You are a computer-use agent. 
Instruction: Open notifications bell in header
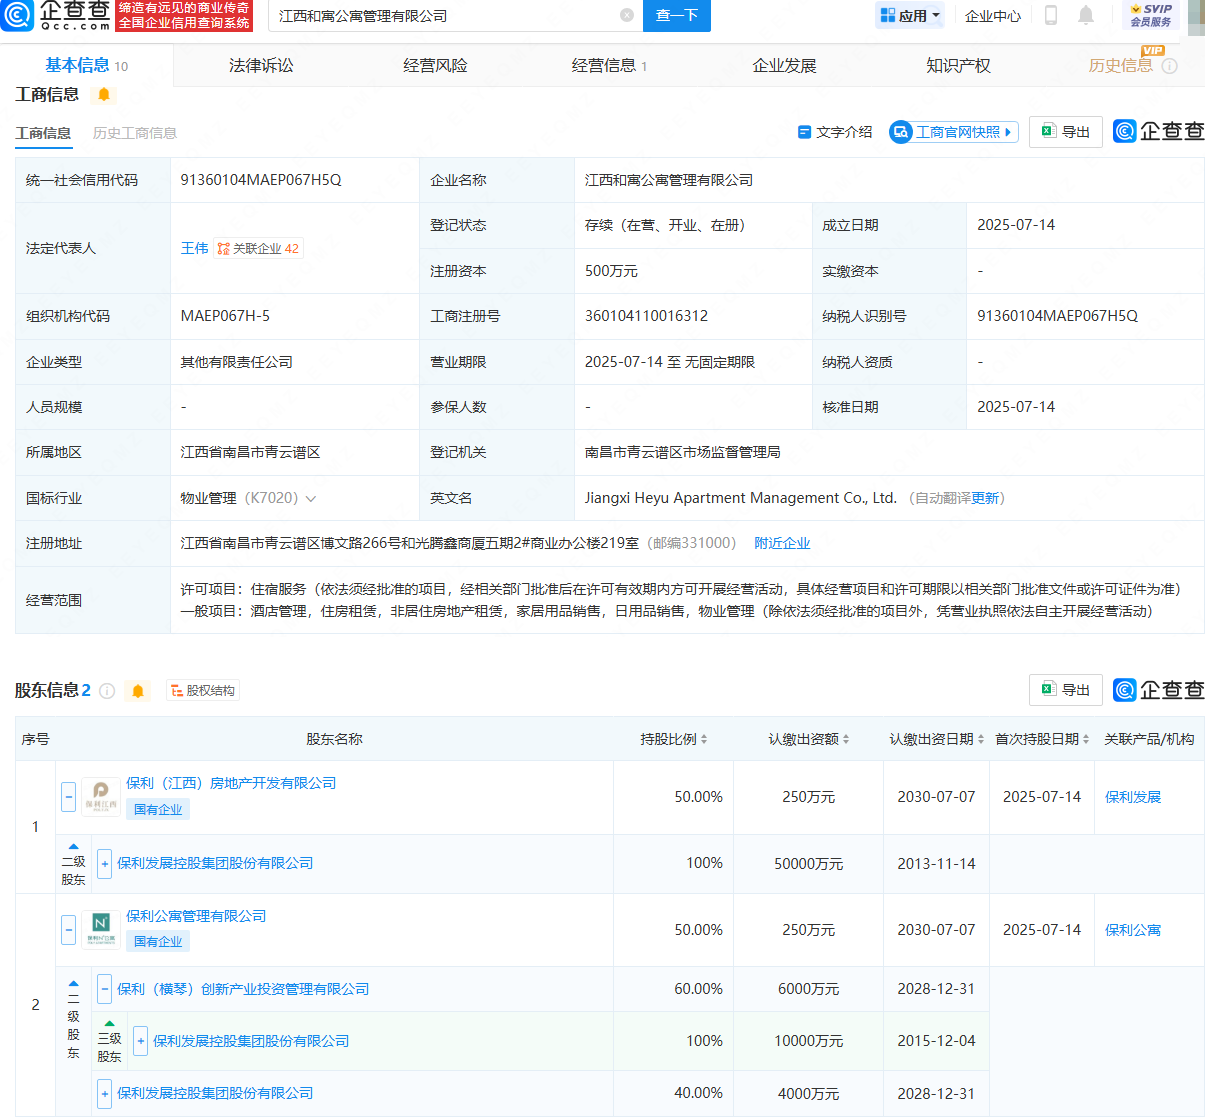pos(1086,15)
